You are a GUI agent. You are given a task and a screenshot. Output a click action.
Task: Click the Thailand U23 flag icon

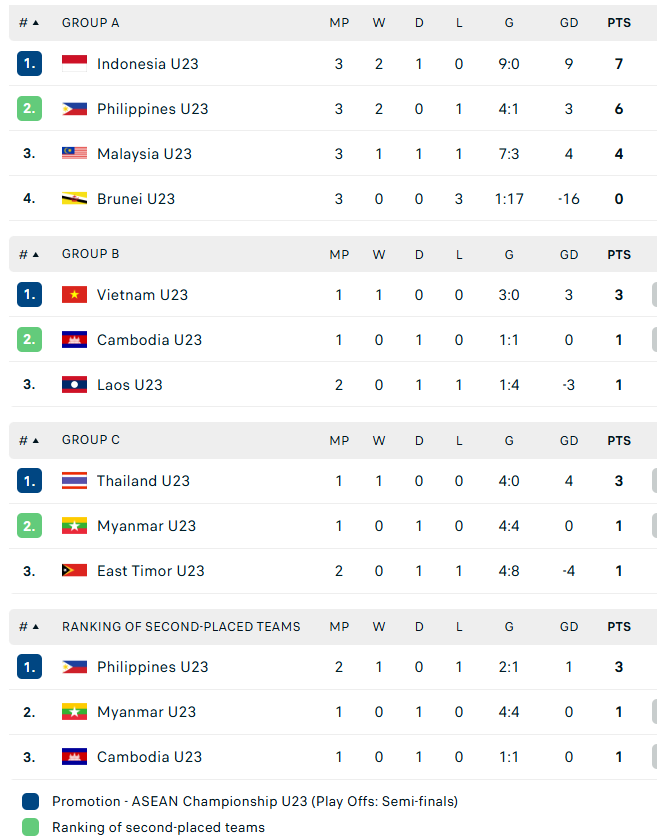(x=74, y=480)
